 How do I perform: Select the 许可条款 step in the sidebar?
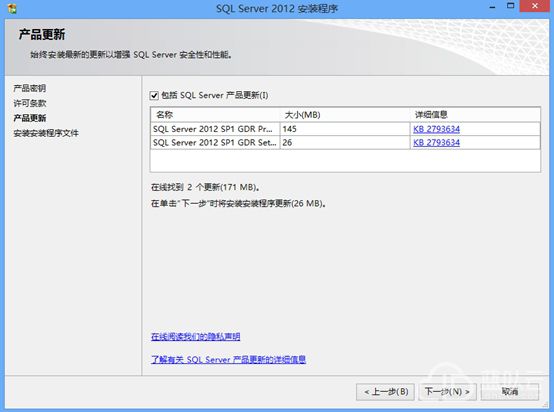30,103
